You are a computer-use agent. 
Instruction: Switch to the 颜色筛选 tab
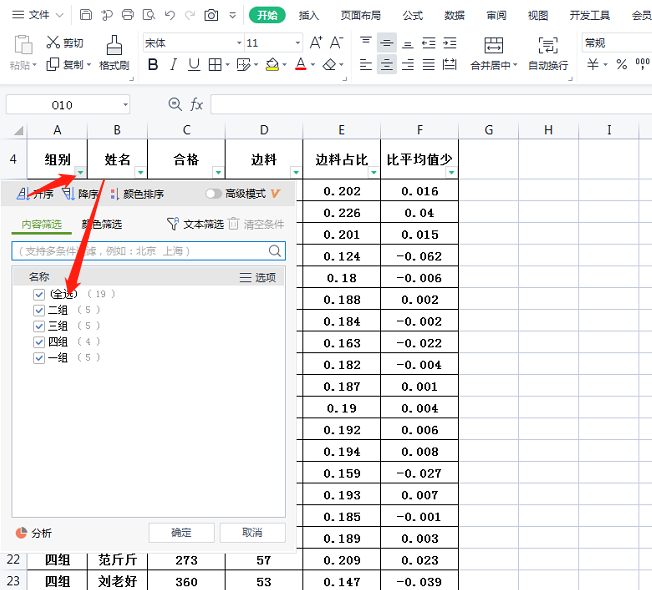pyautogui.click(x=102, y=225)
